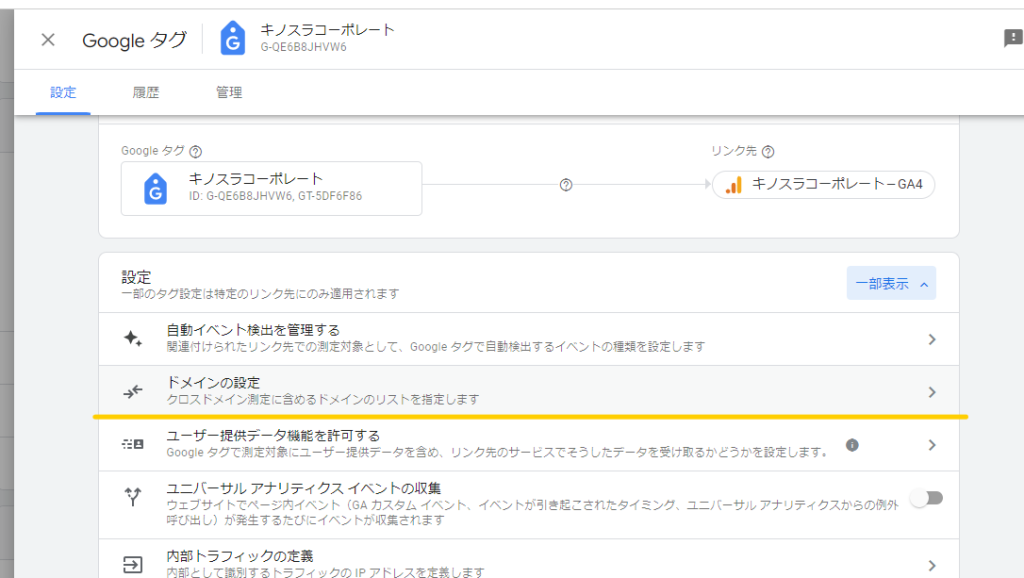Toggle ユニバーサル アナリティクス イベントの収集 switch

pos(927,498)
